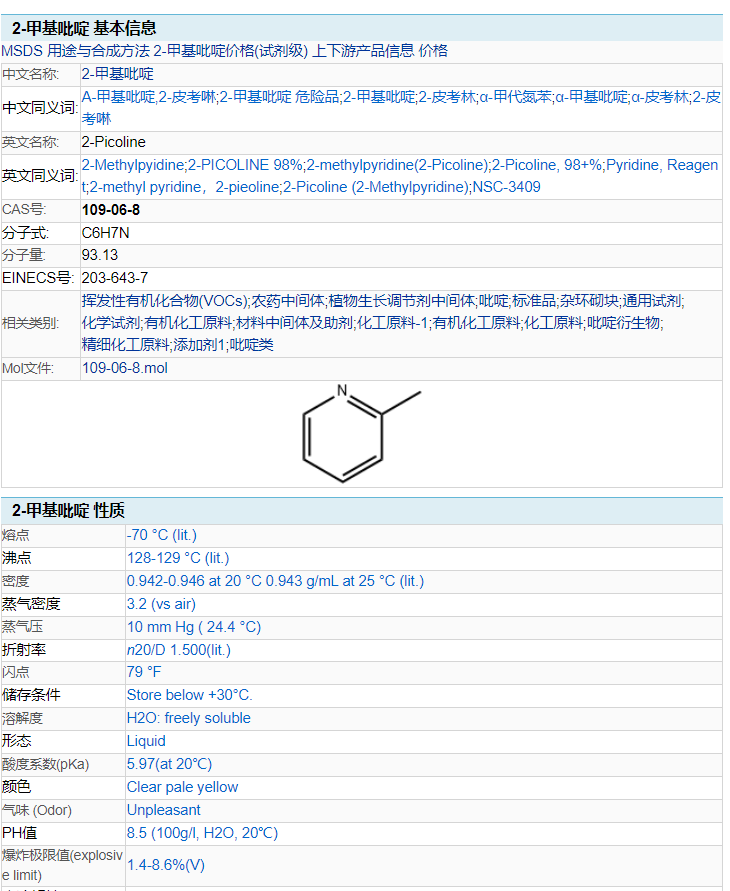This screenshot has height=891, width=730.
Task: Click boiling point value 128-129 °C
Action: [x=178, y=558]
